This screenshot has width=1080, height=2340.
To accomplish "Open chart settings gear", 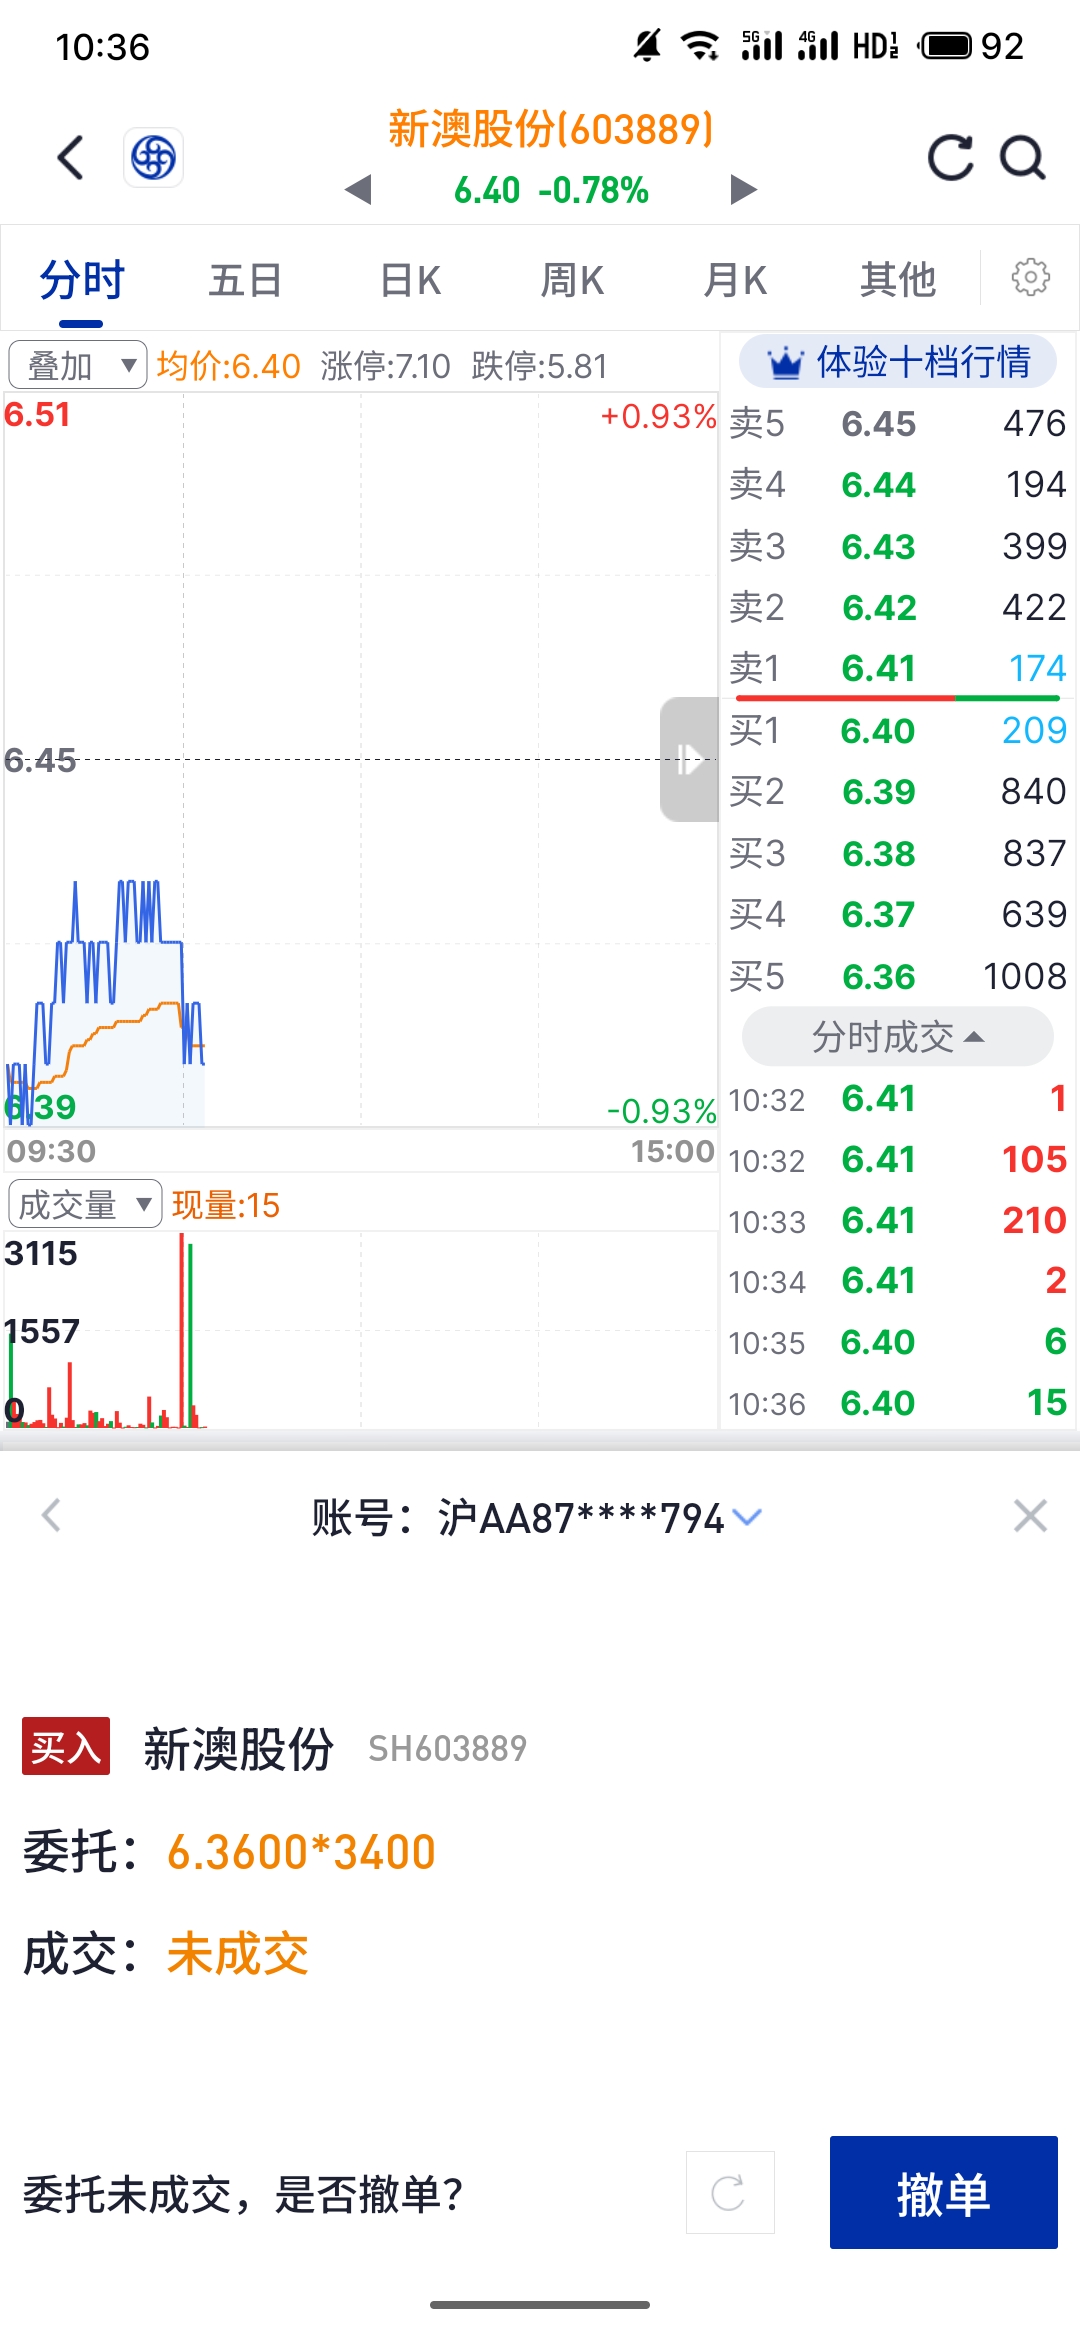I will click(x=1030, y=277).
